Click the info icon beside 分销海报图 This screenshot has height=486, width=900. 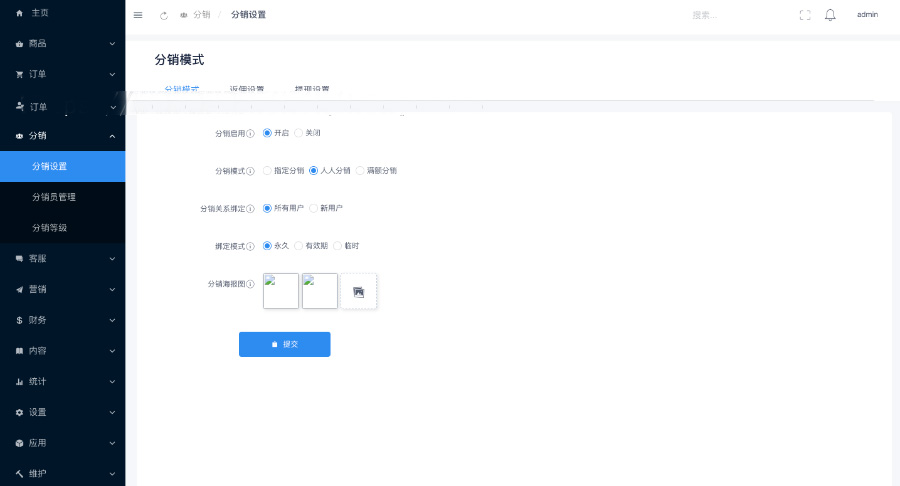click(250, 284)
